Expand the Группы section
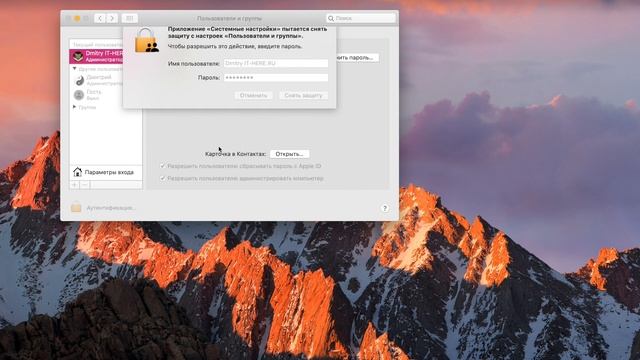 pos(75,107)
